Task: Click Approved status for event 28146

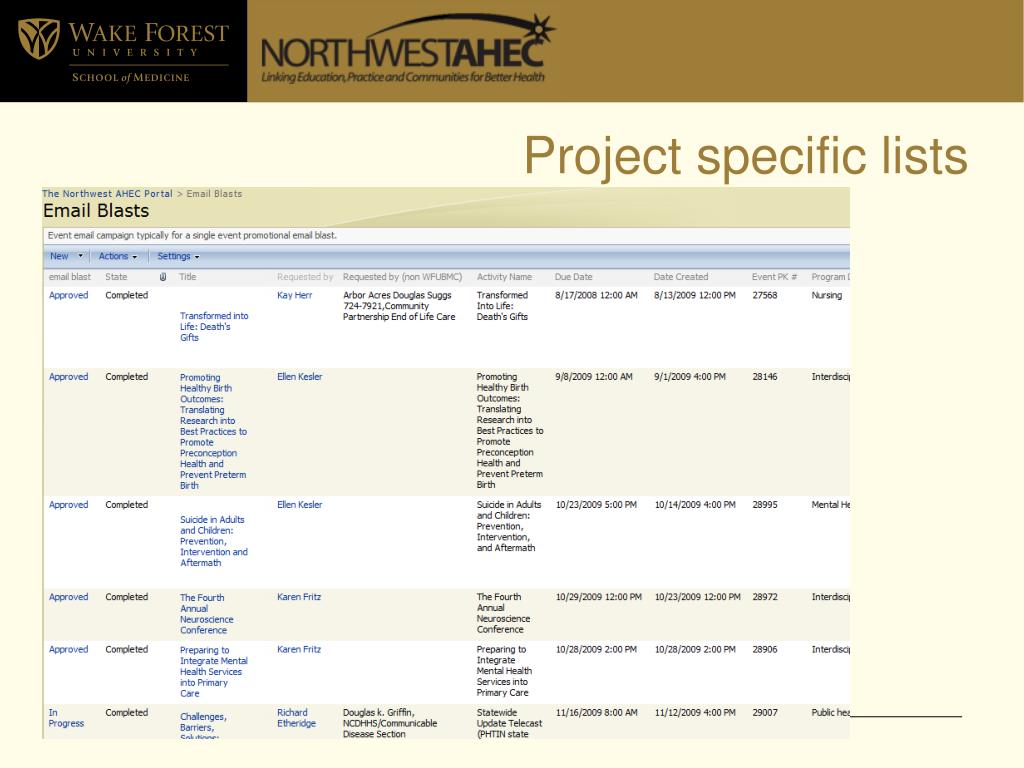Action: click(x=69, y=377)
